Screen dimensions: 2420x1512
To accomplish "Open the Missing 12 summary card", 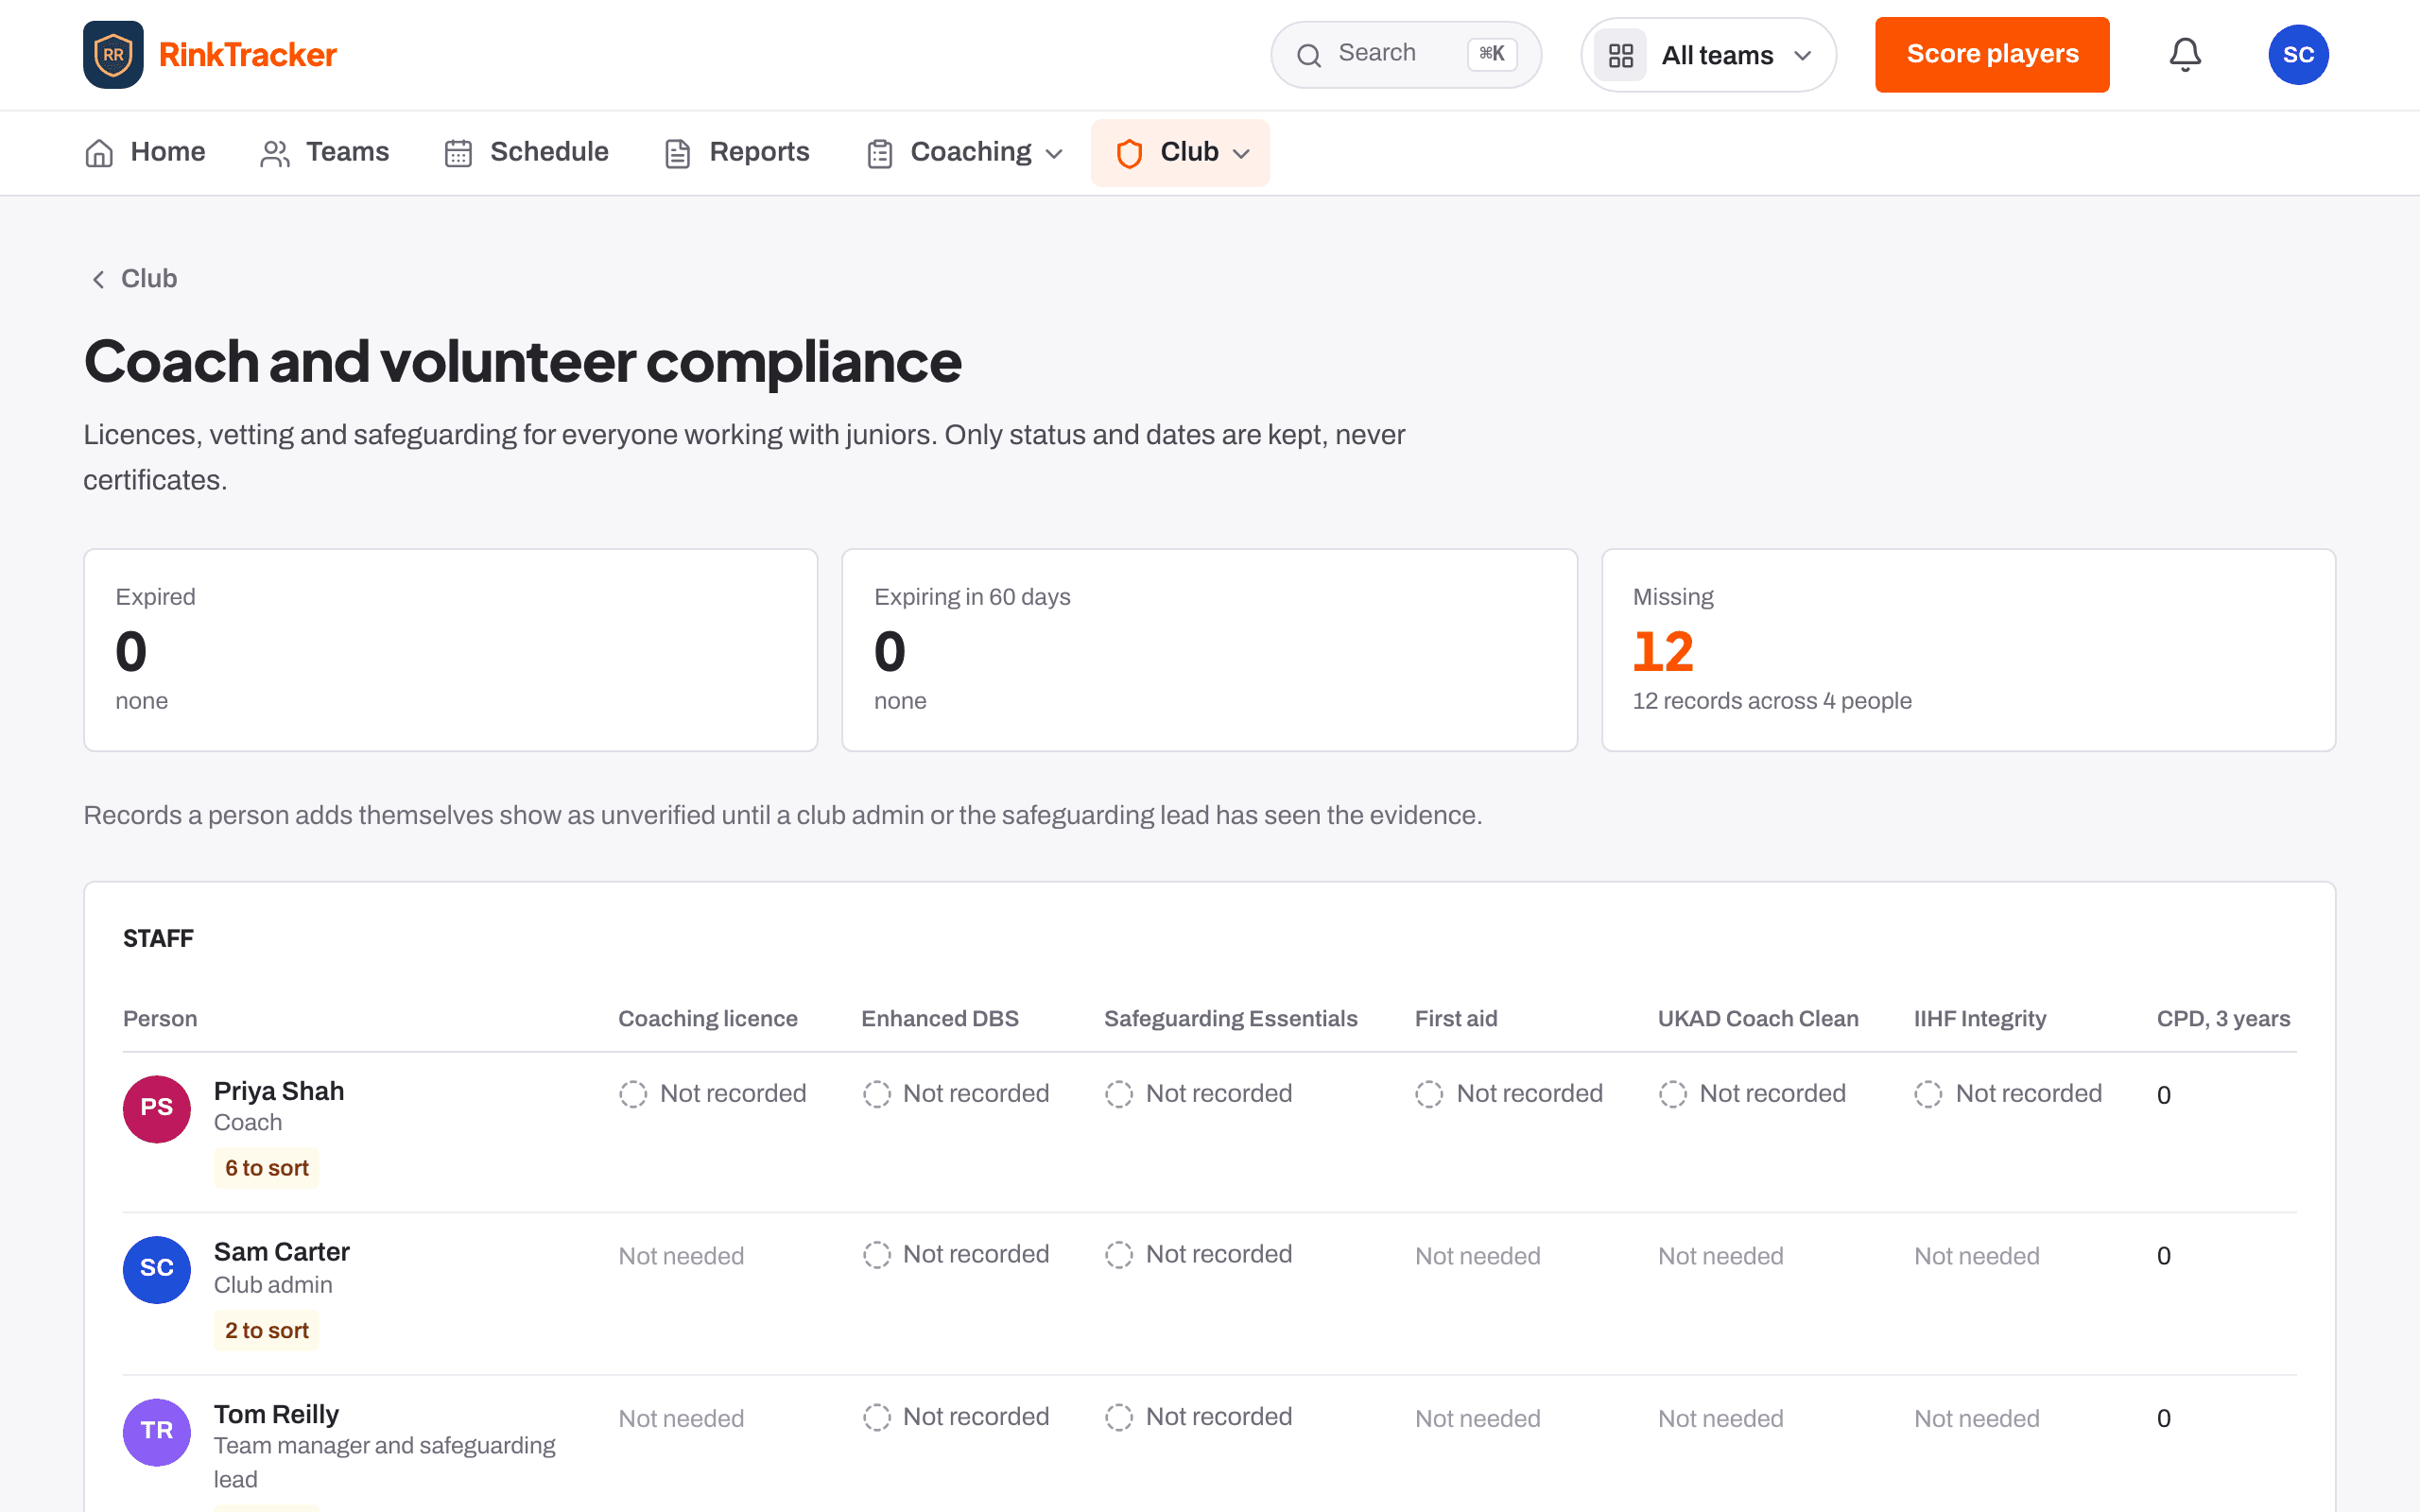I will point(1968,649).
